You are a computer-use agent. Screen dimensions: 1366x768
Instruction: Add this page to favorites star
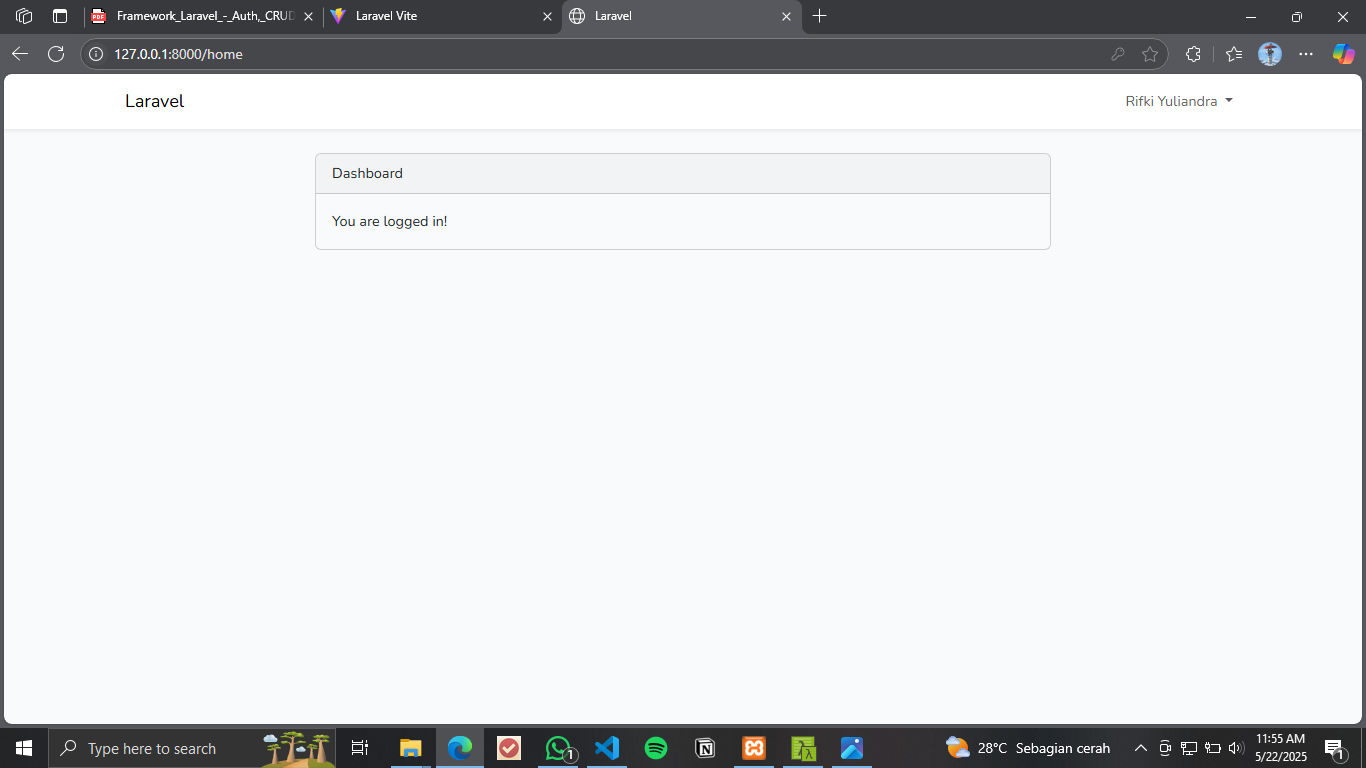tap(1150, 54)
